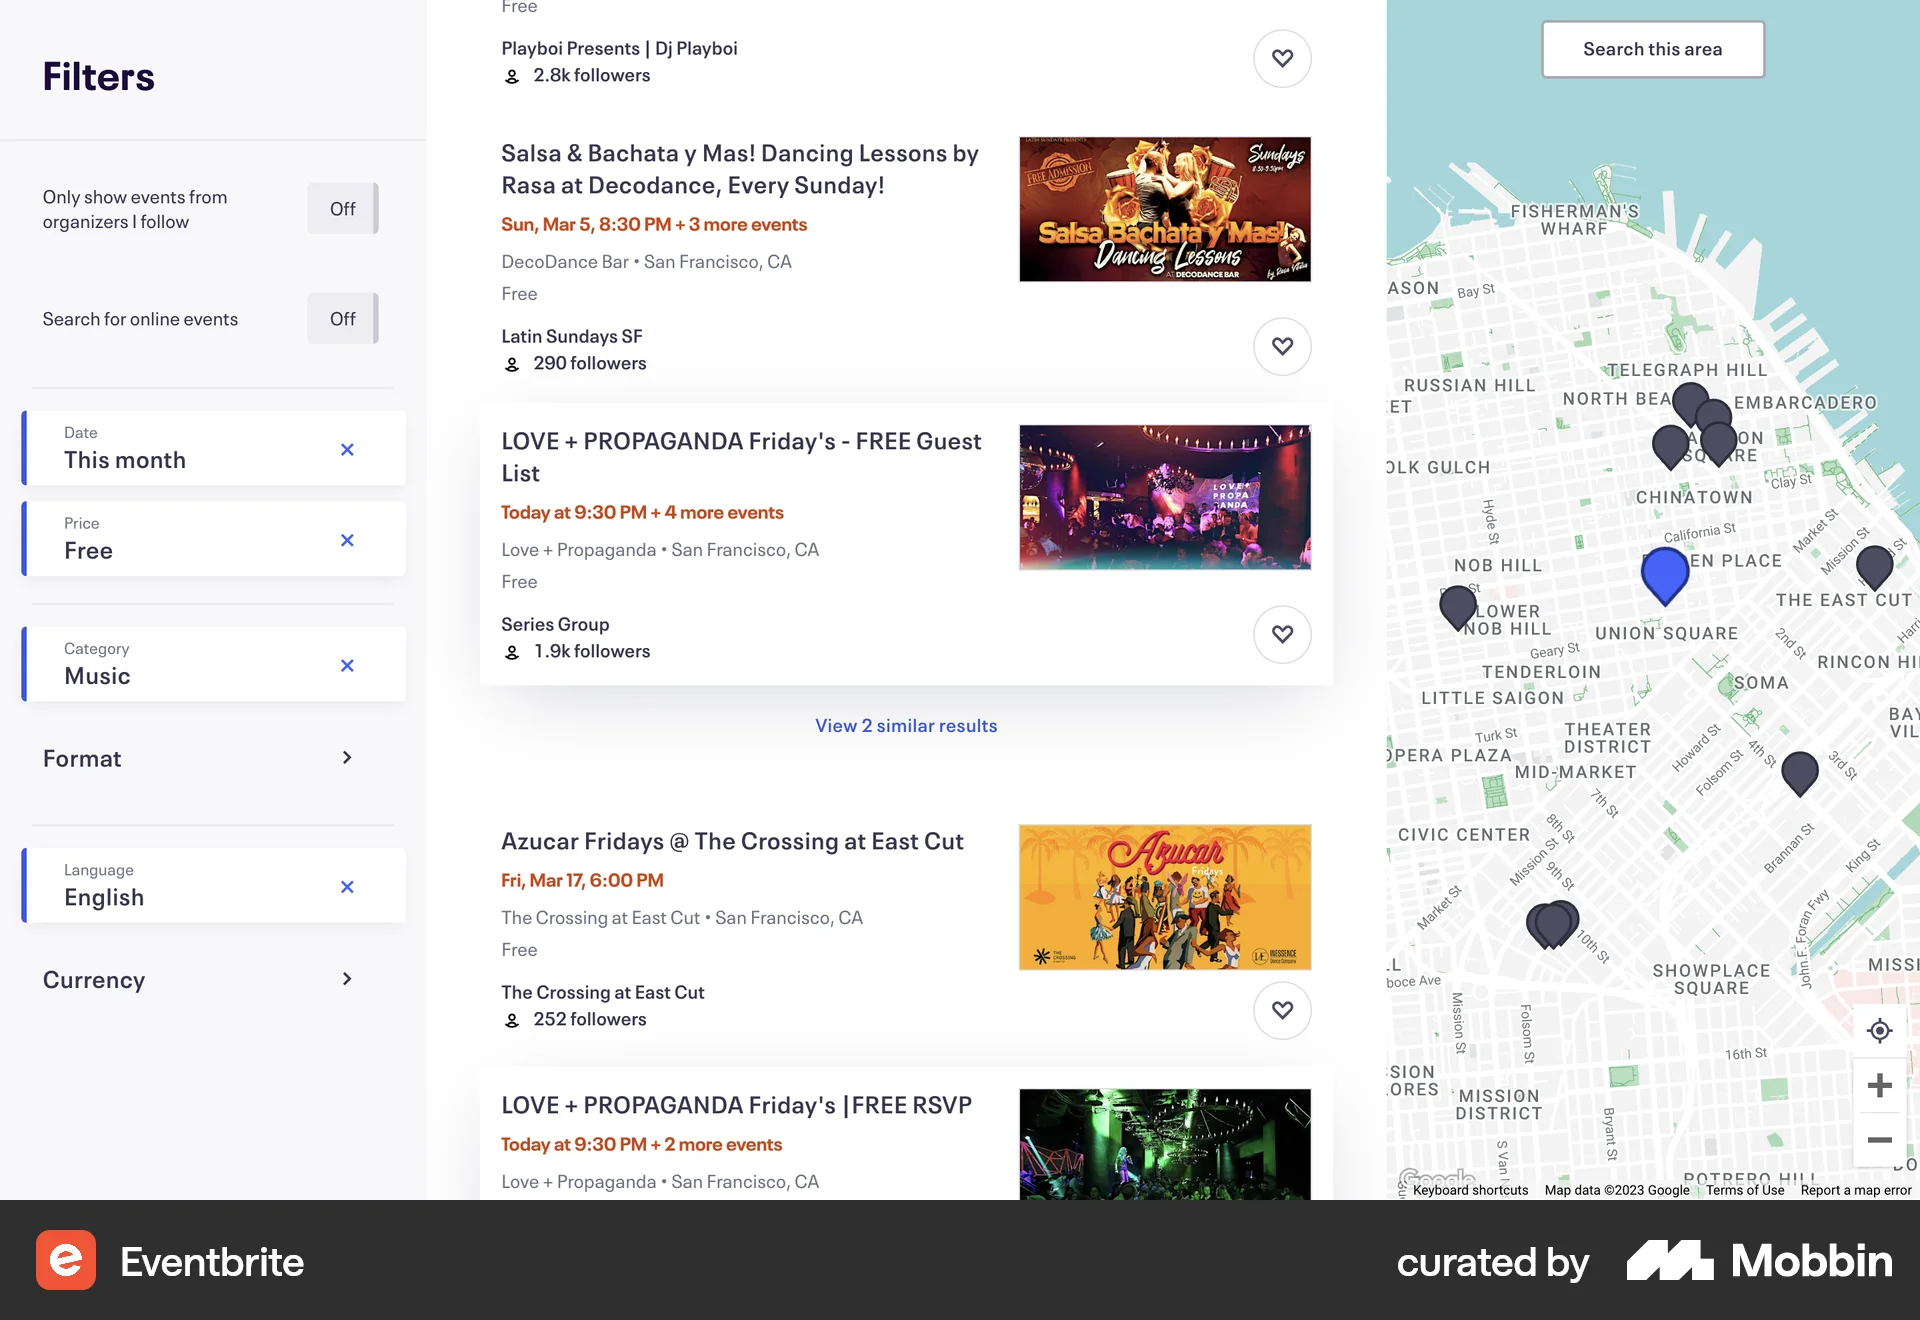Click the my-location icon on the map
The width and height of the screenshot is (1920, 1320).
1880,1030
